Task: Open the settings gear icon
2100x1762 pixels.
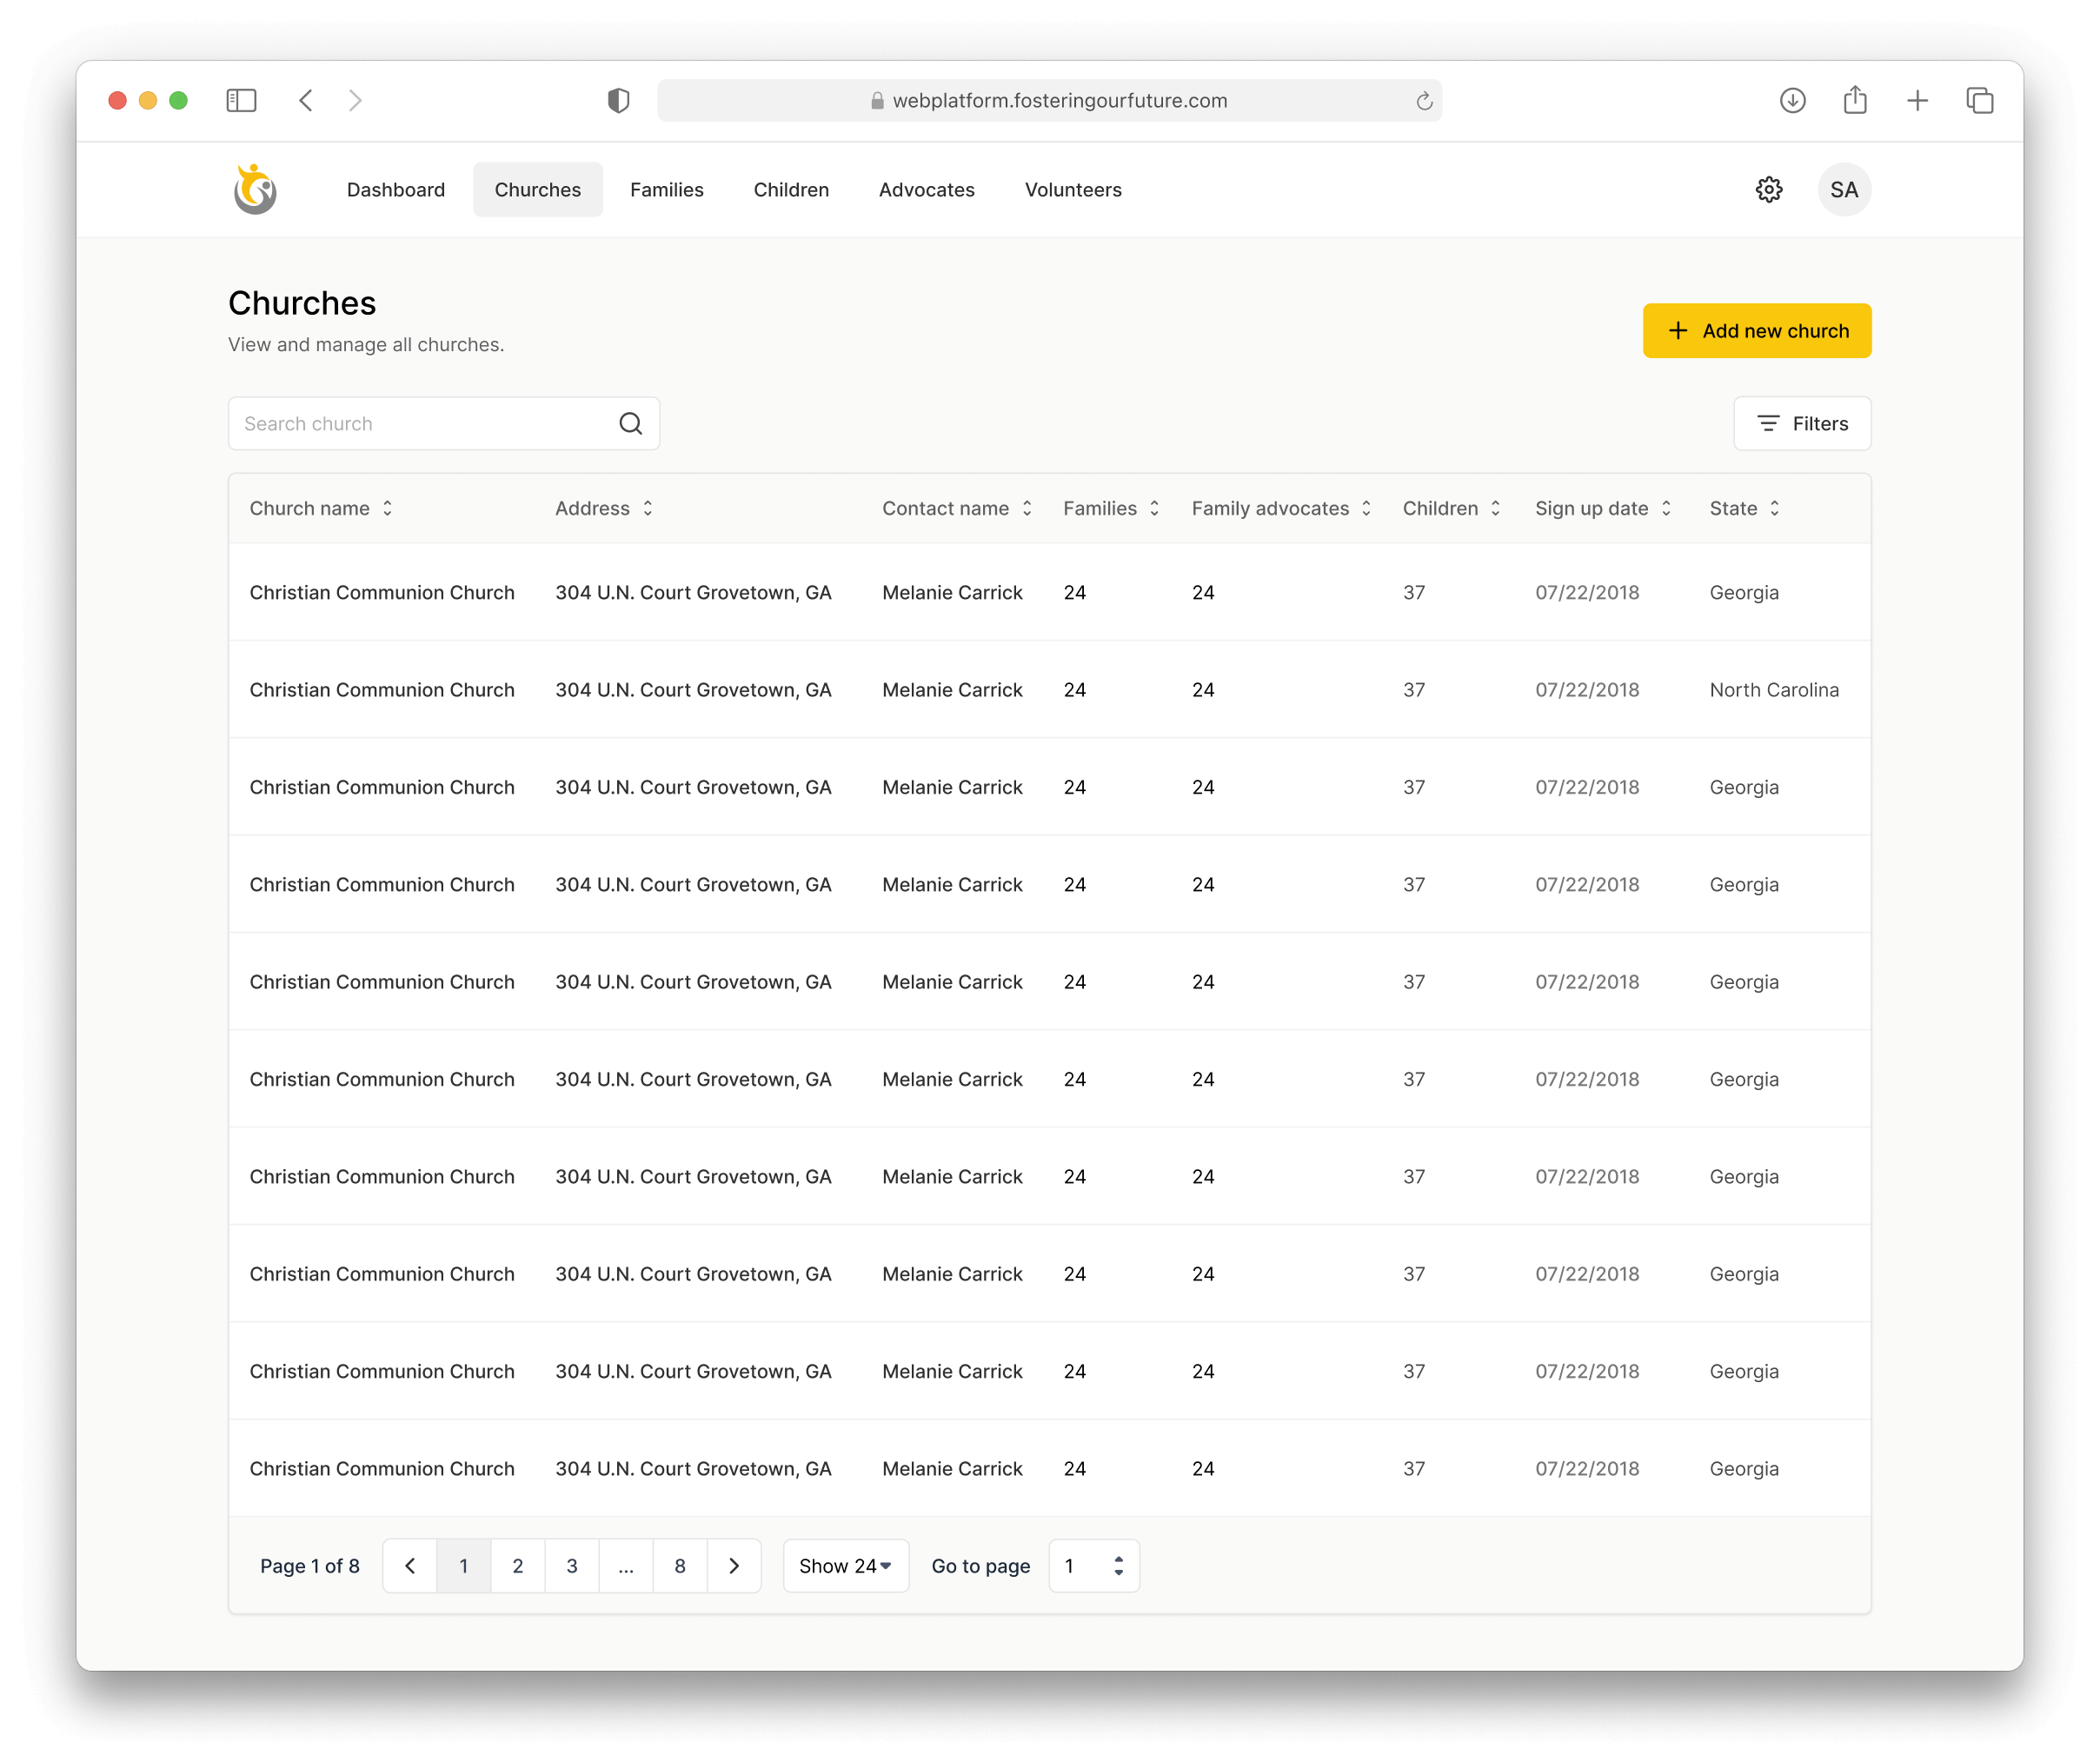Action: pyautogui.click(x=1768, y=190)
